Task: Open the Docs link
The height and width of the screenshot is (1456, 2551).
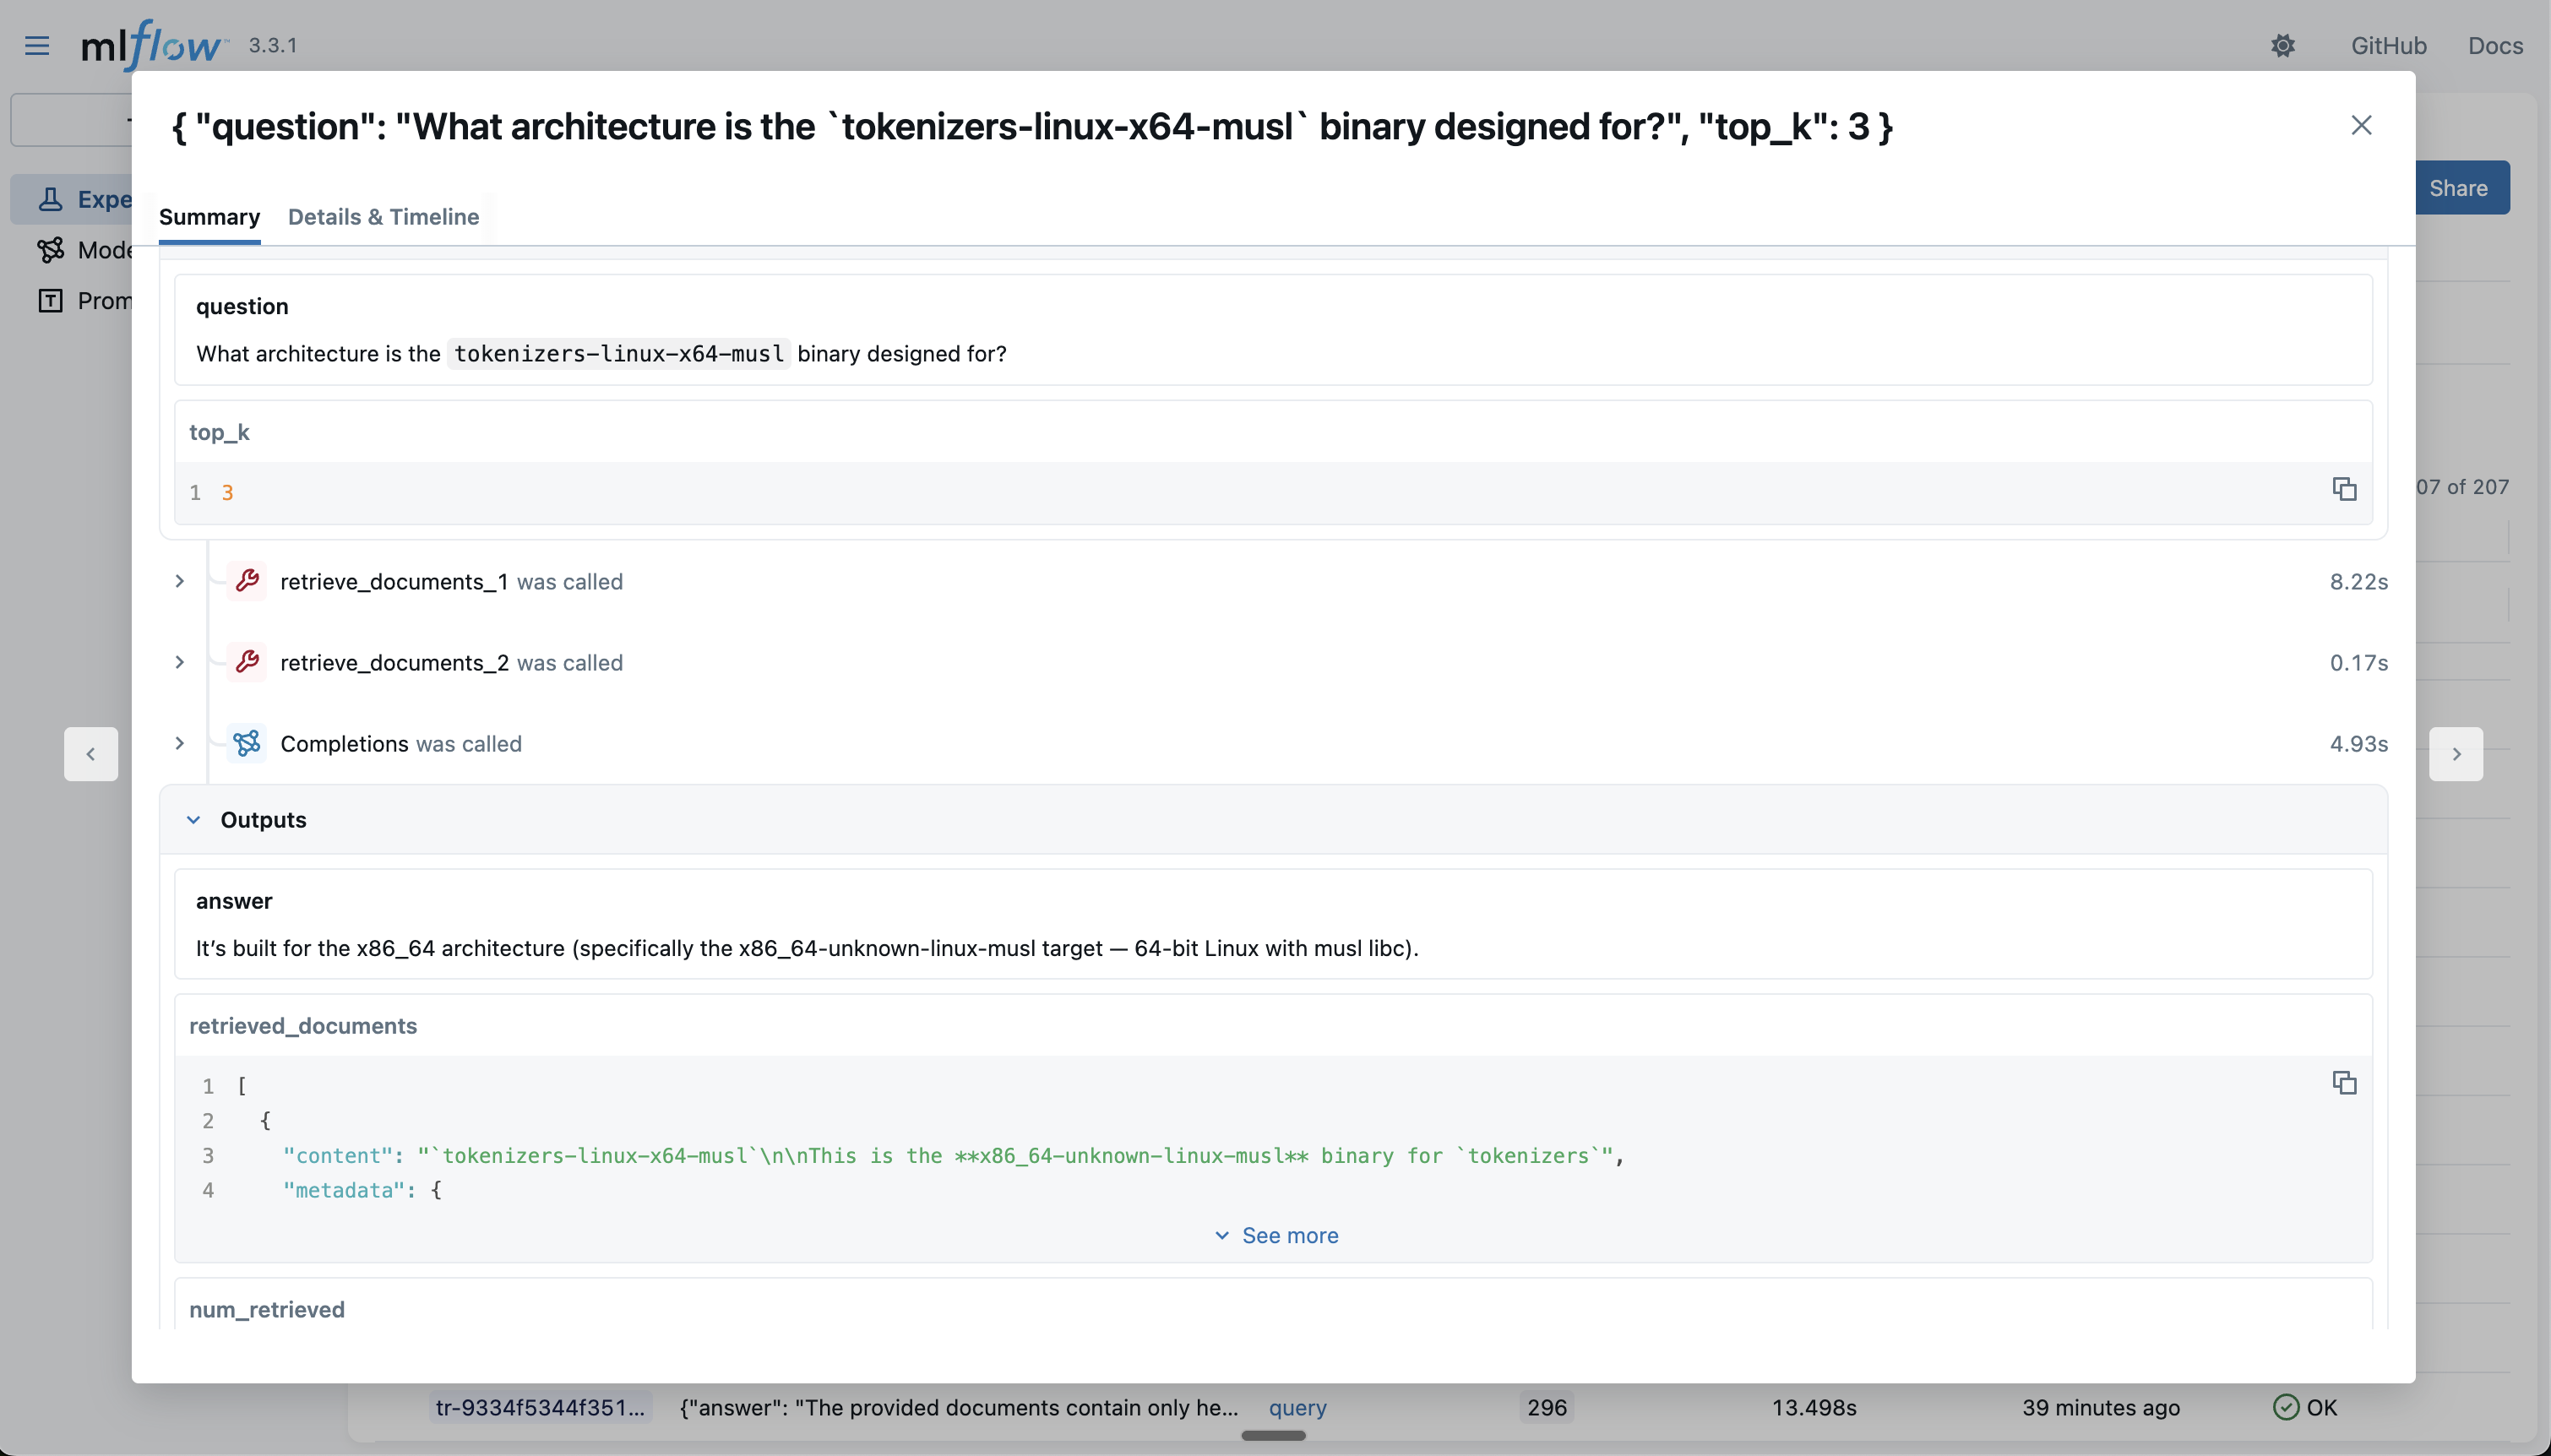Action: coord(2494,46)
